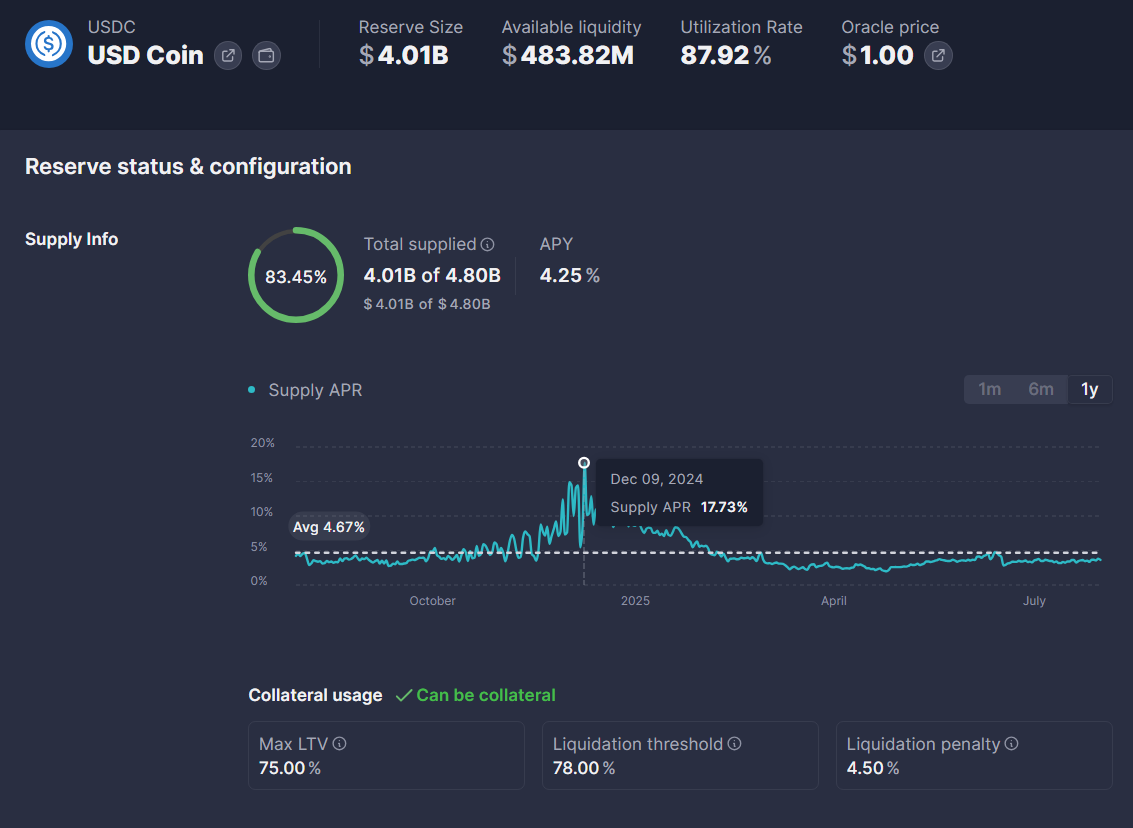Click the Can be collateral text
This screenshot has width=1133, height=828.
pos(486,695)
